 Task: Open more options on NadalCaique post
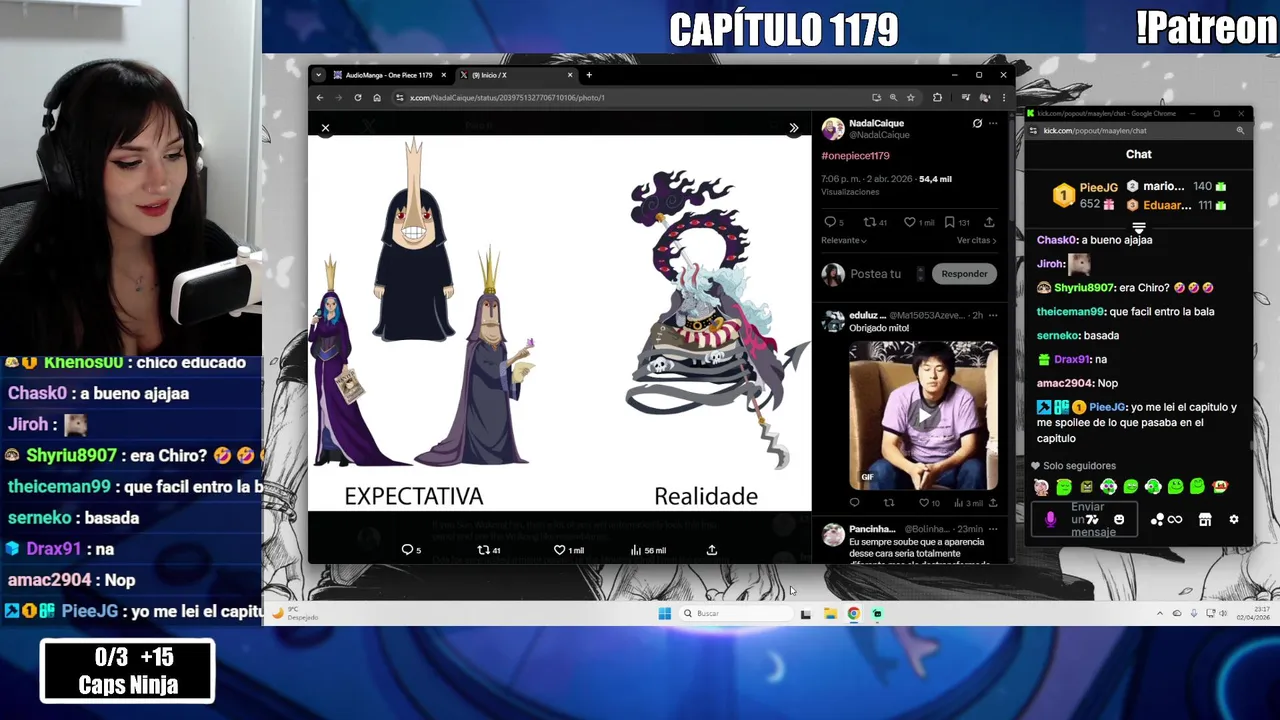pyautogui.click(x=993, y=123)
